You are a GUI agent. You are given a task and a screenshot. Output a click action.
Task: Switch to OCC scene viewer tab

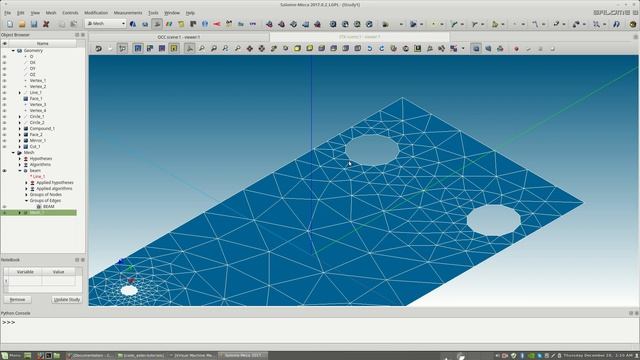[179, 37]
